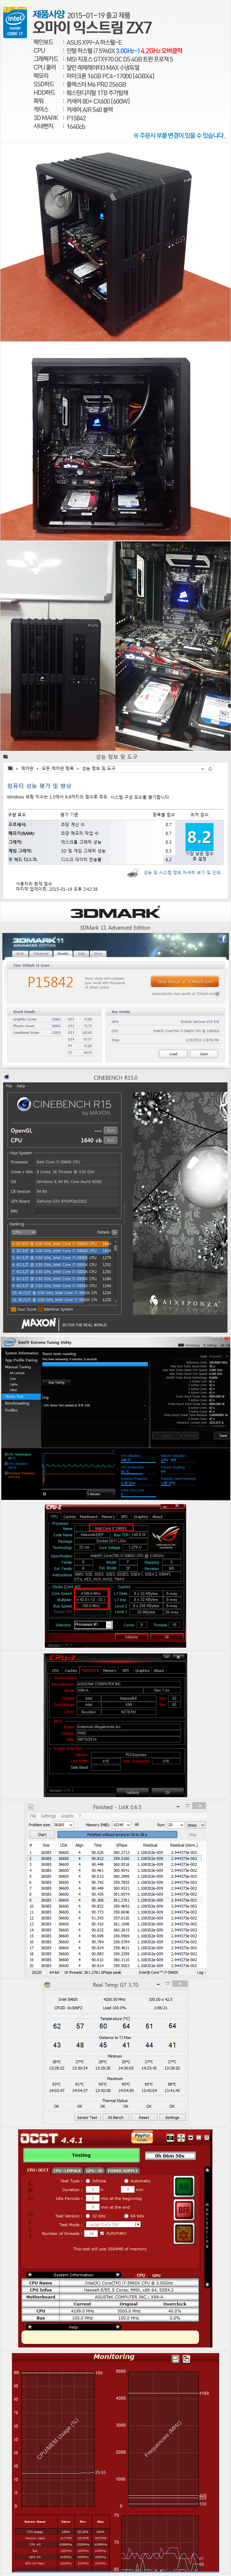Open the times dropdown in LinX
Image resolution: width=231 pixels, height=2576 pixels.
(195, 1825)
